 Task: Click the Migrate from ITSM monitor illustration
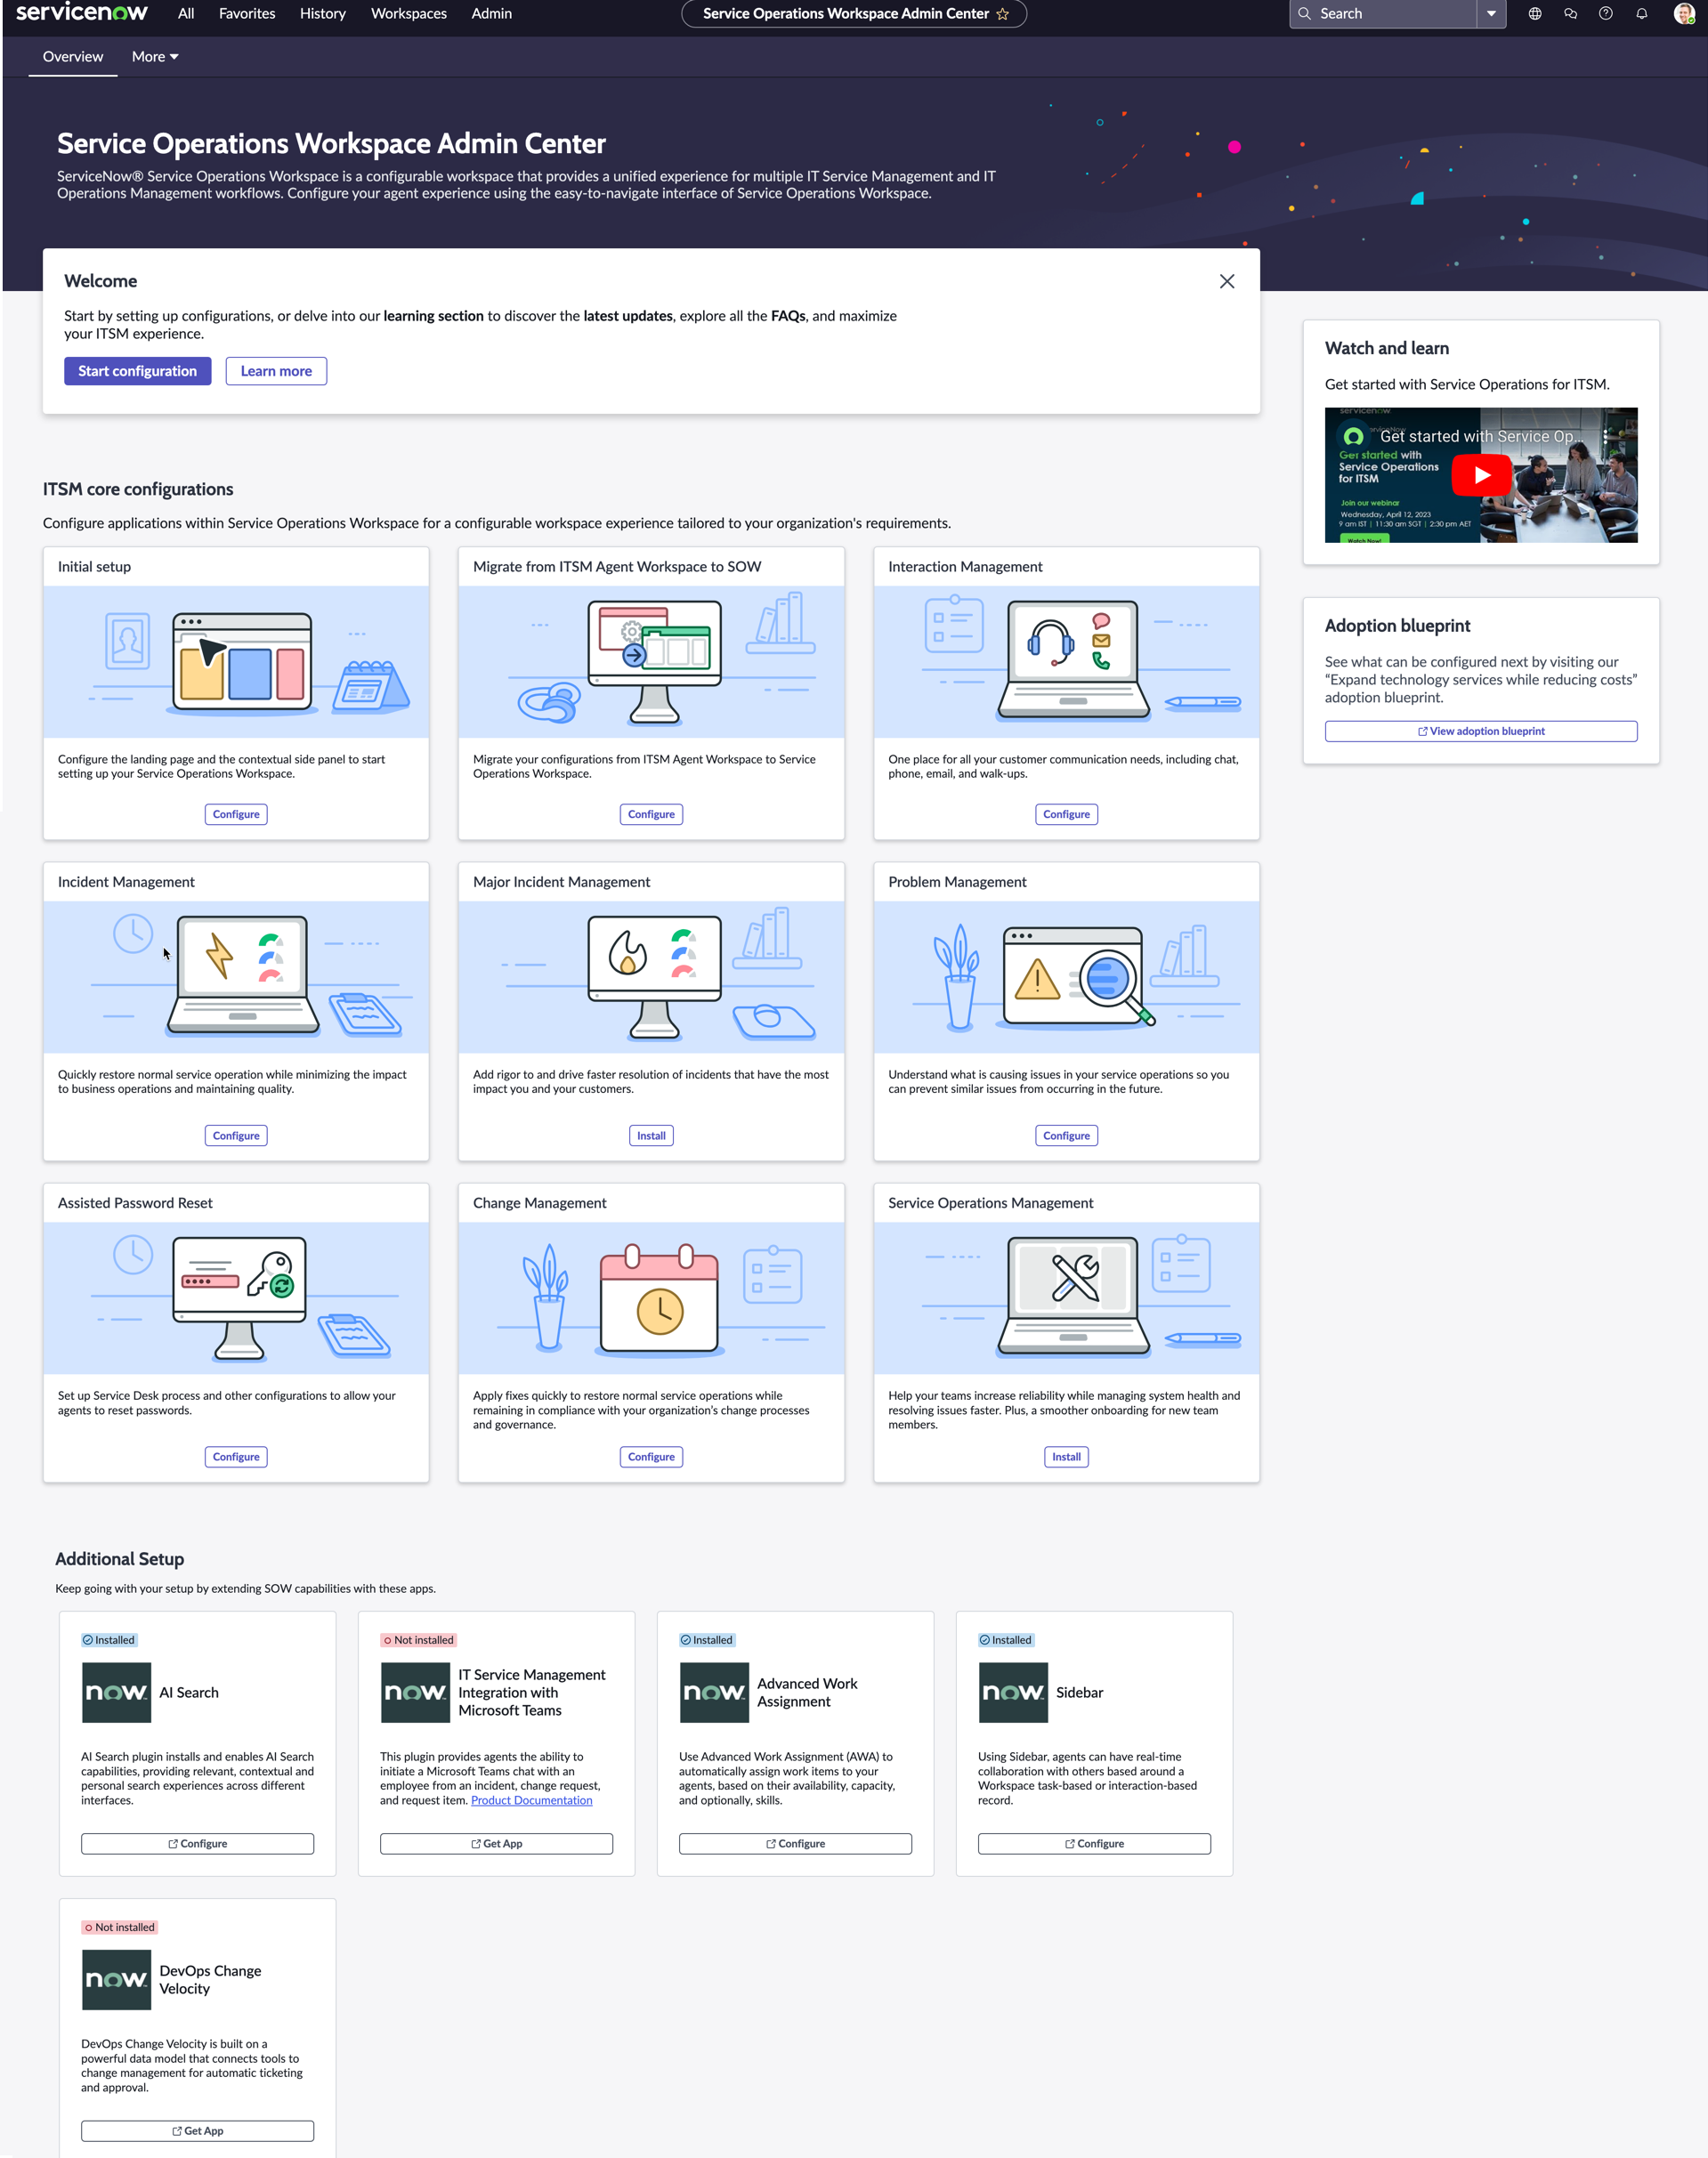coord(651,662)
